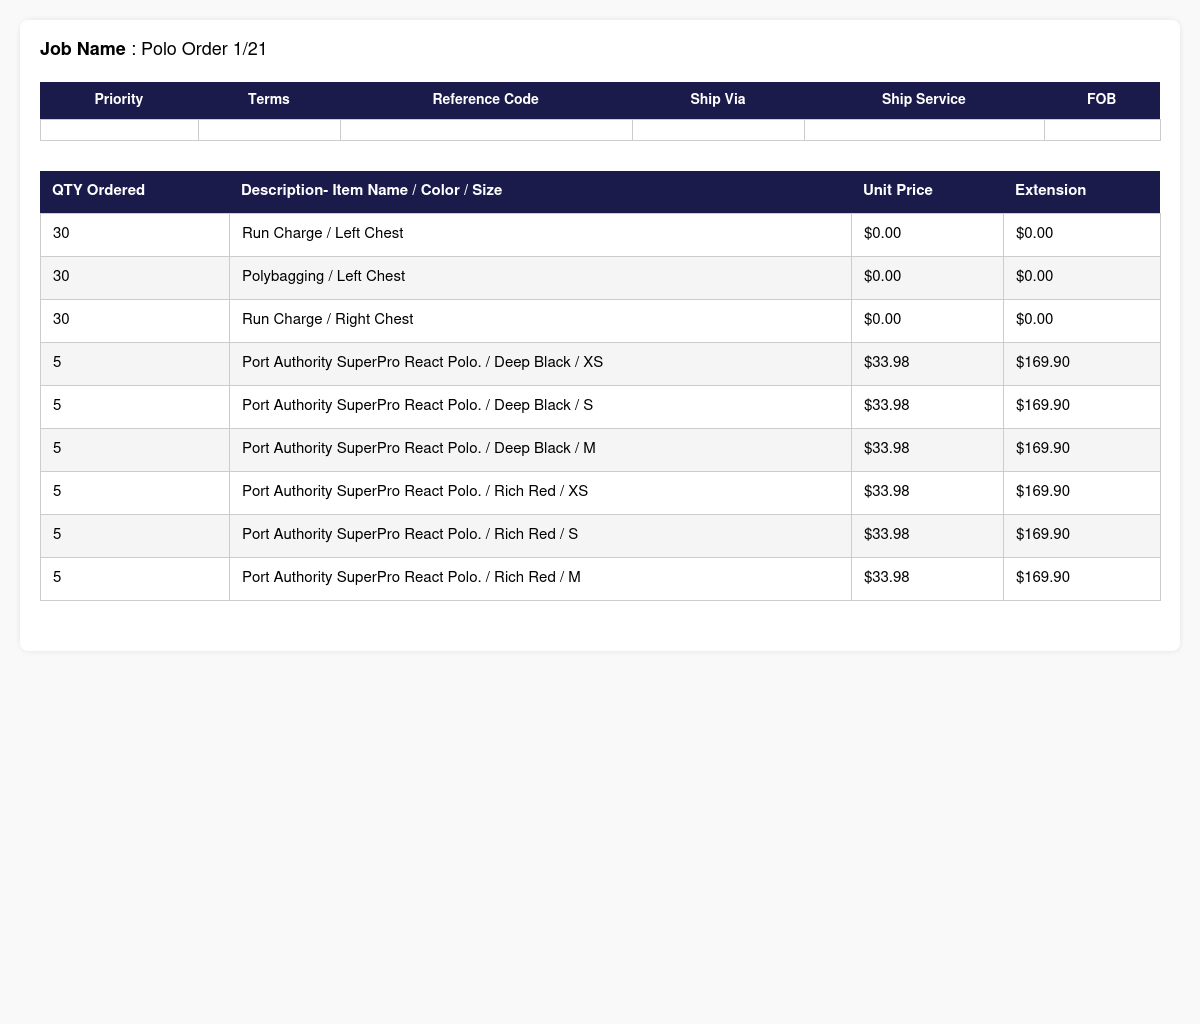Click $169.90 extension in Deep Black / XS row

pos(1043,362)
